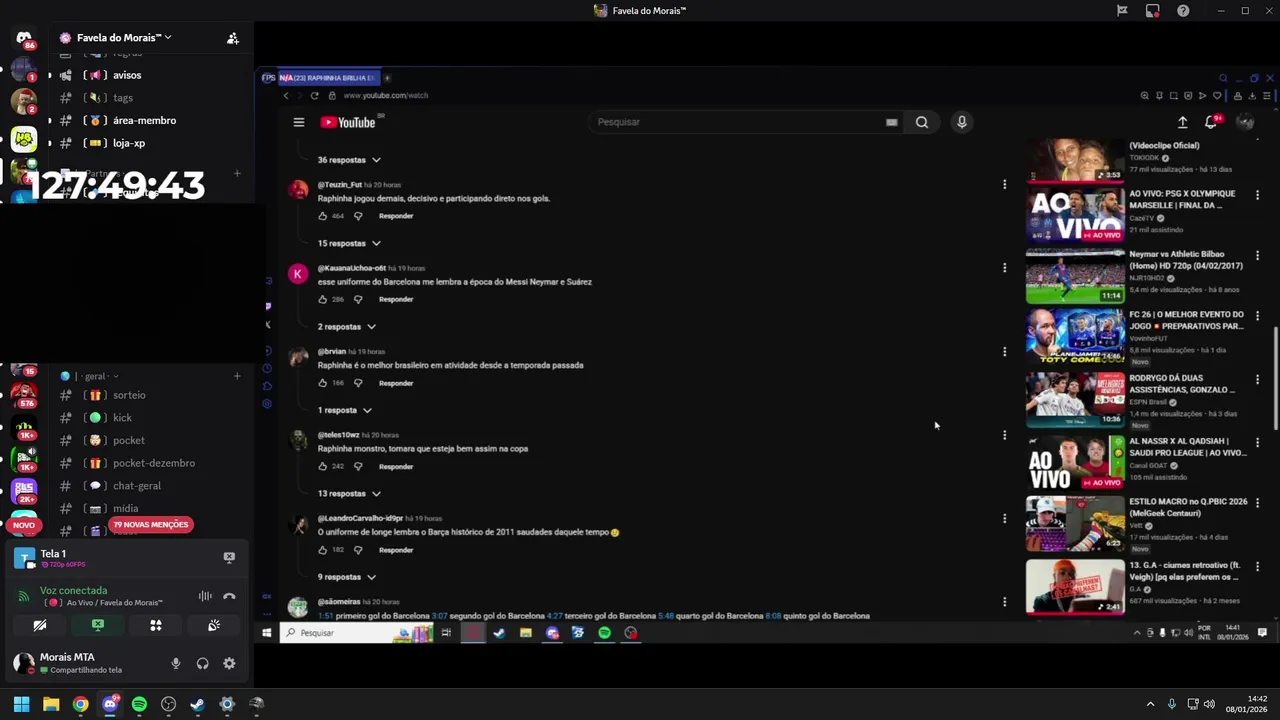This screenshot has height=720, width=1280.
Task: Click Responder under bvian comment
Action: (x=396, y=383)
